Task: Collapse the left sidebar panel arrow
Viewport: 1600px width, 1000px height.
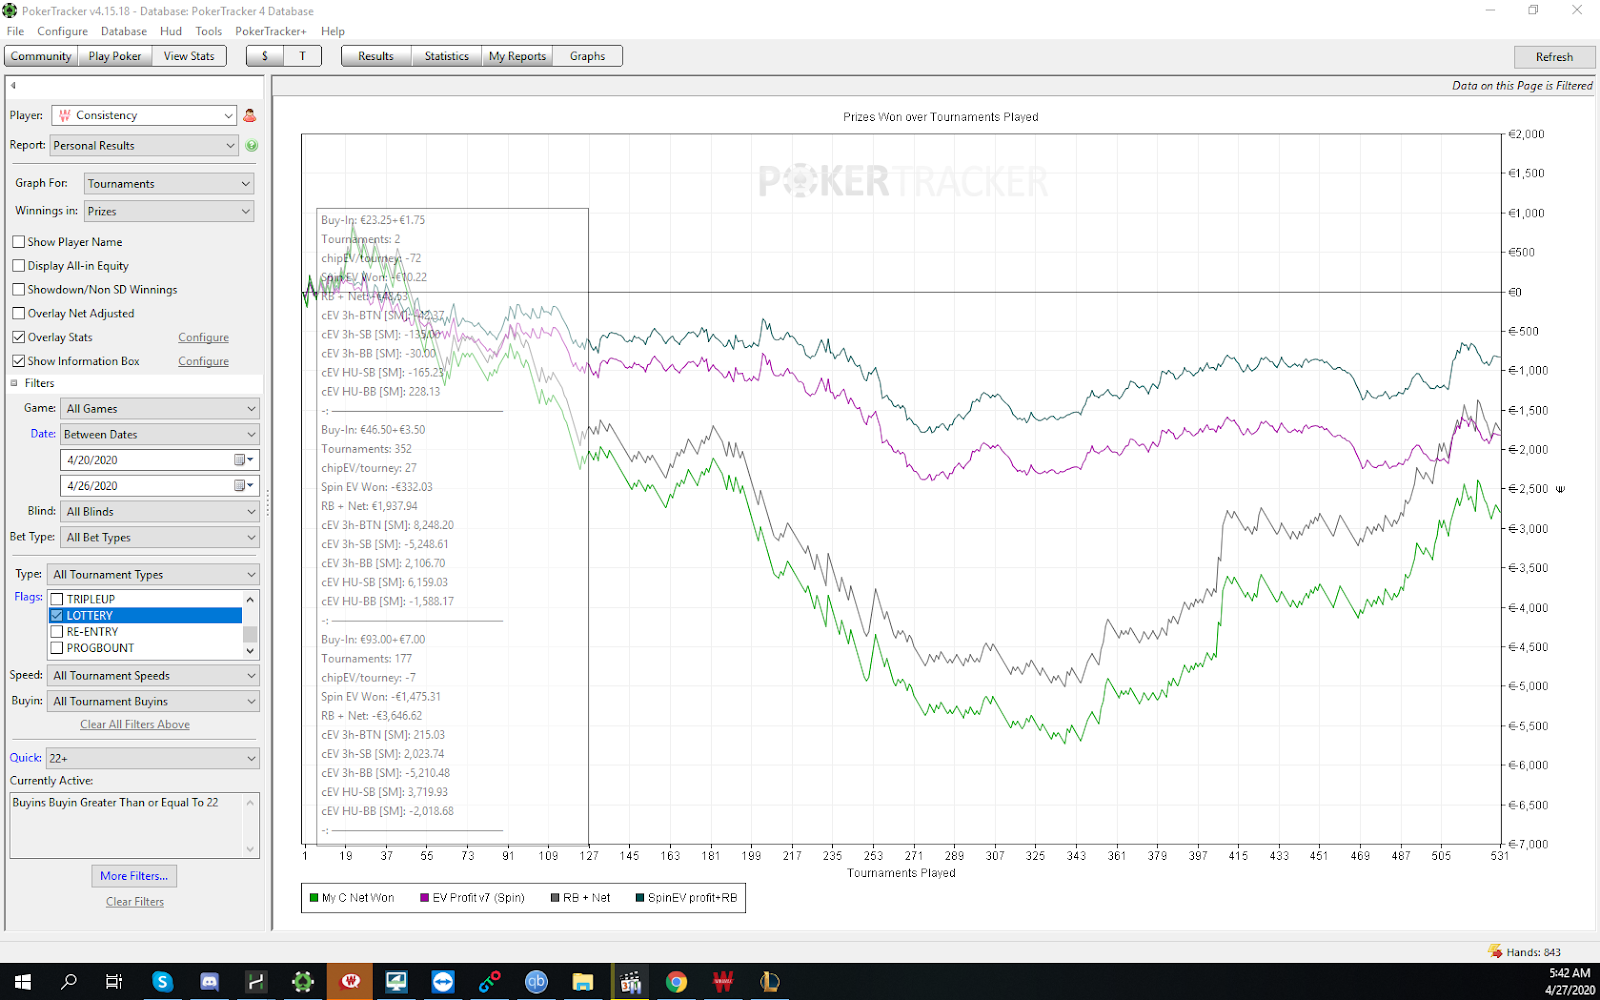Action: pyautogui.click(x=13, y=86)
